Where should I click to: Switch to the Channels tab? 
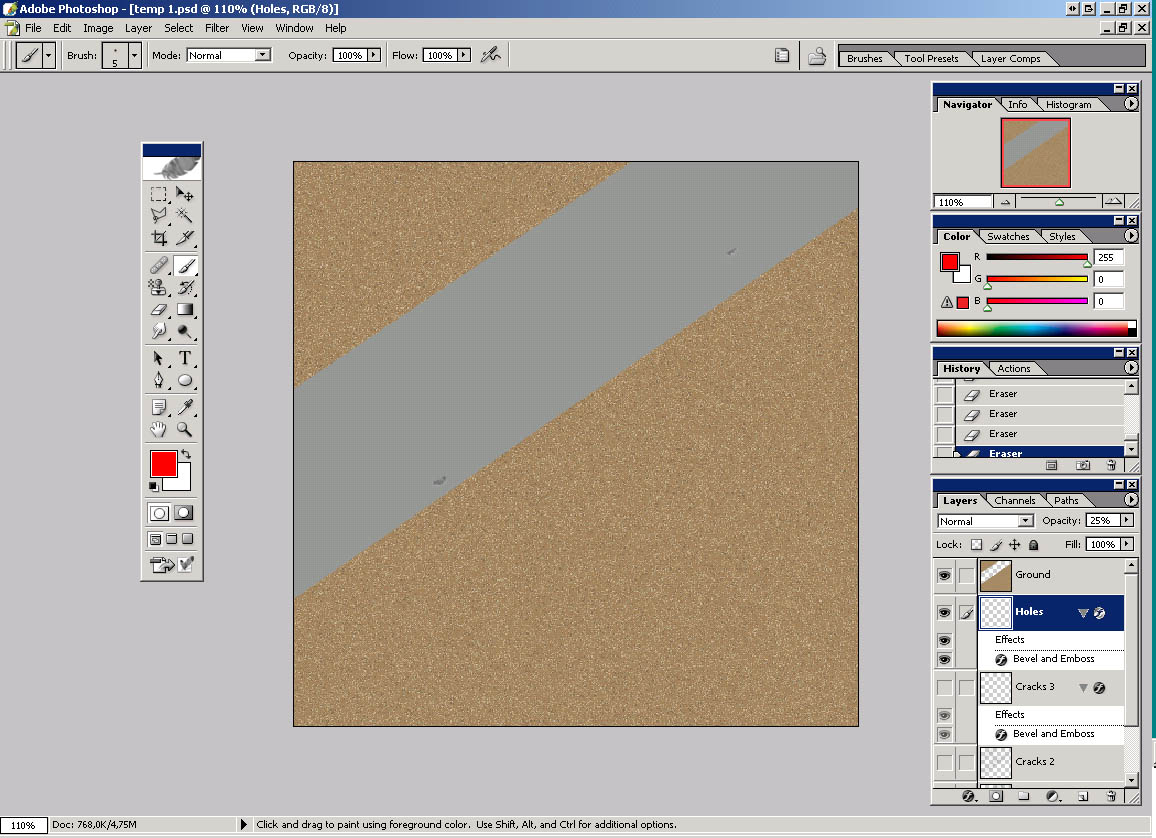(x=1014, y=500)
